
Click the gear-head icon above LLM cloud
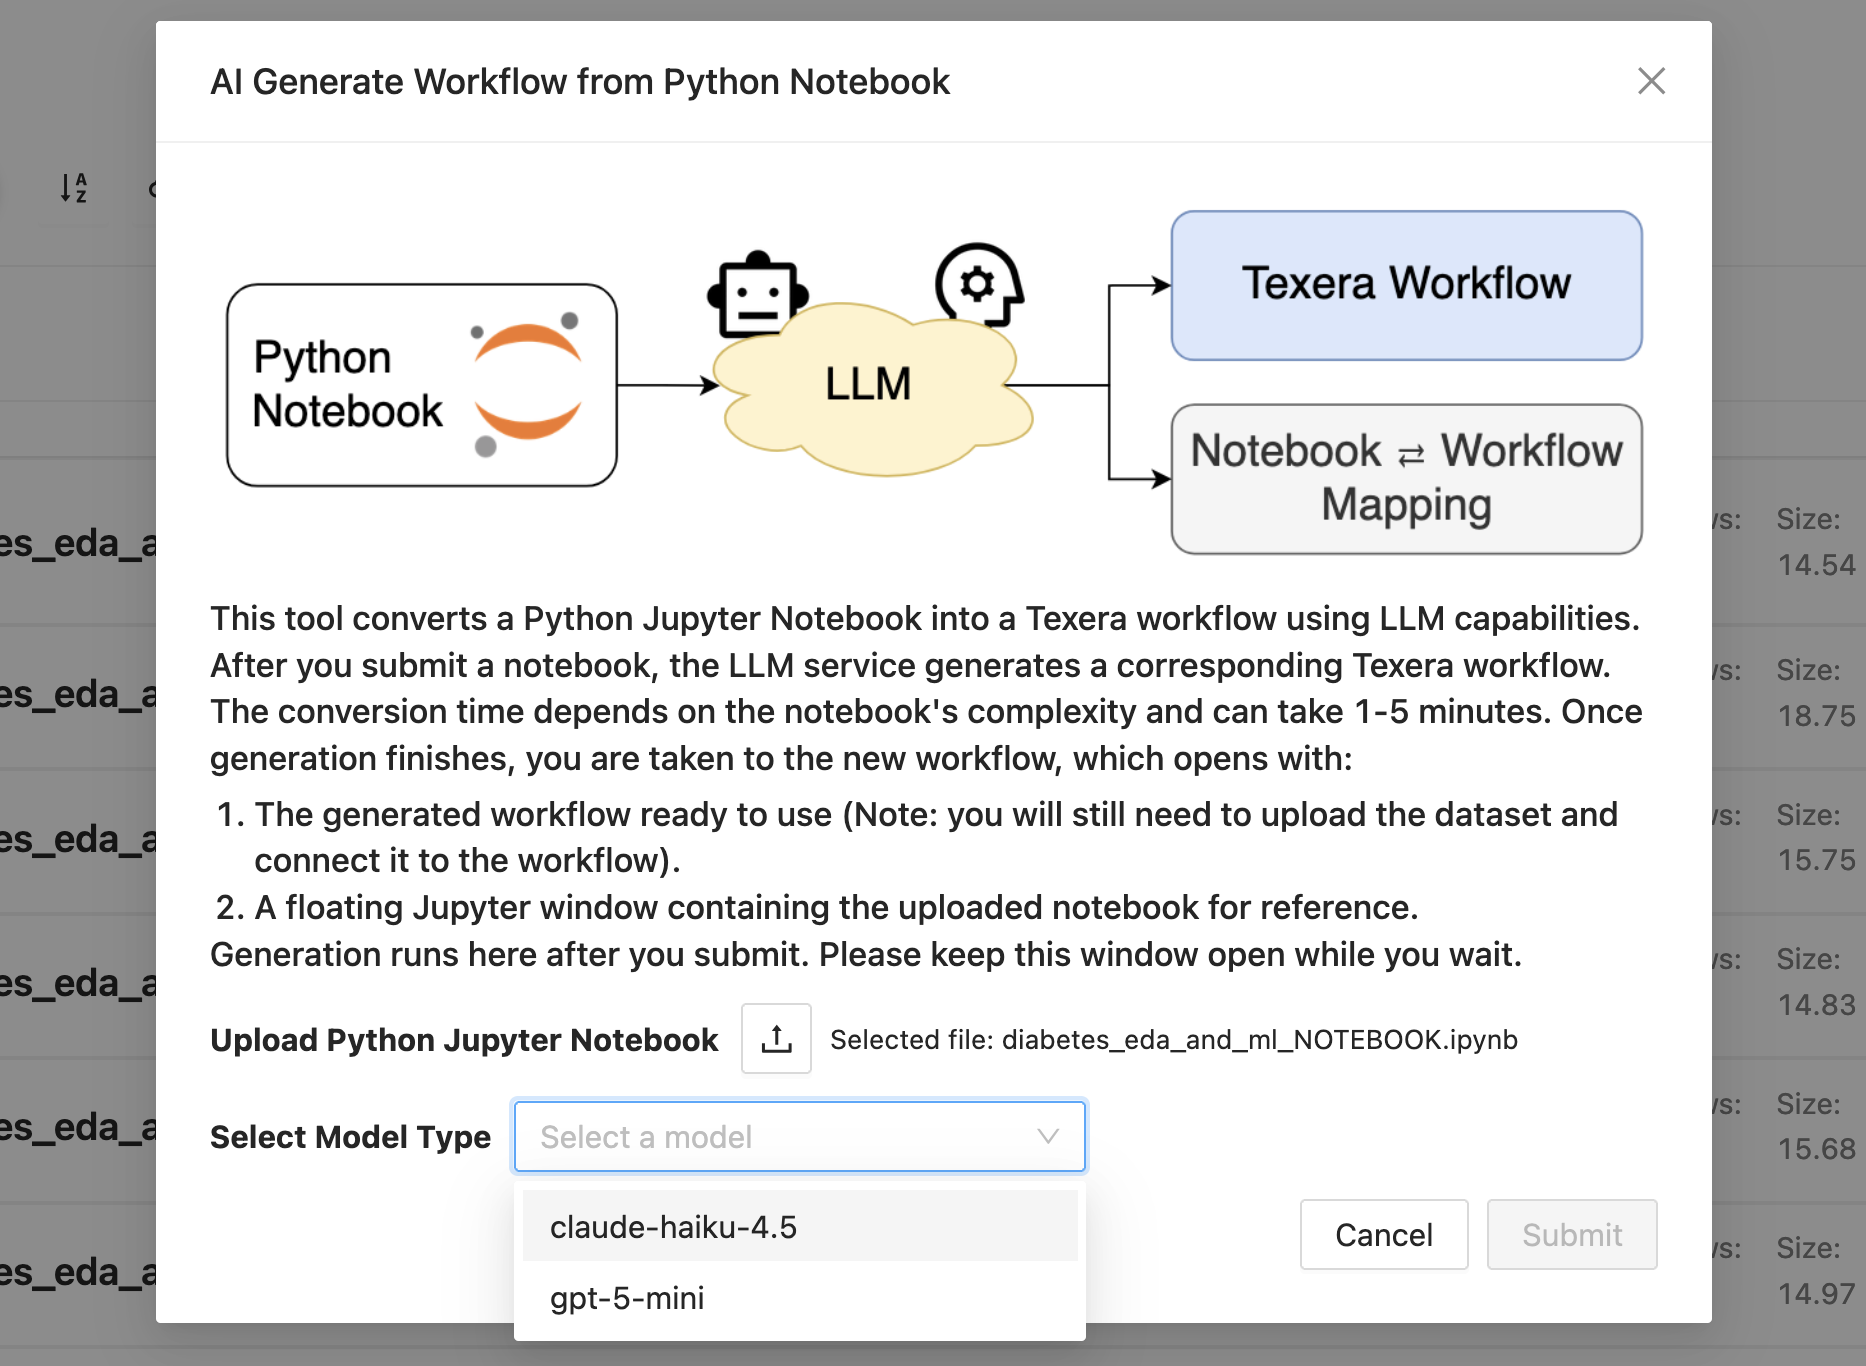980,284
